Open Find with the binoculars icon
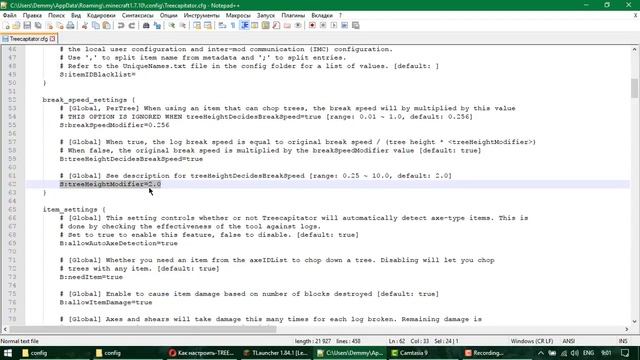Image resolution: width=640 pixels, height=360 pixels. (146, 25)
